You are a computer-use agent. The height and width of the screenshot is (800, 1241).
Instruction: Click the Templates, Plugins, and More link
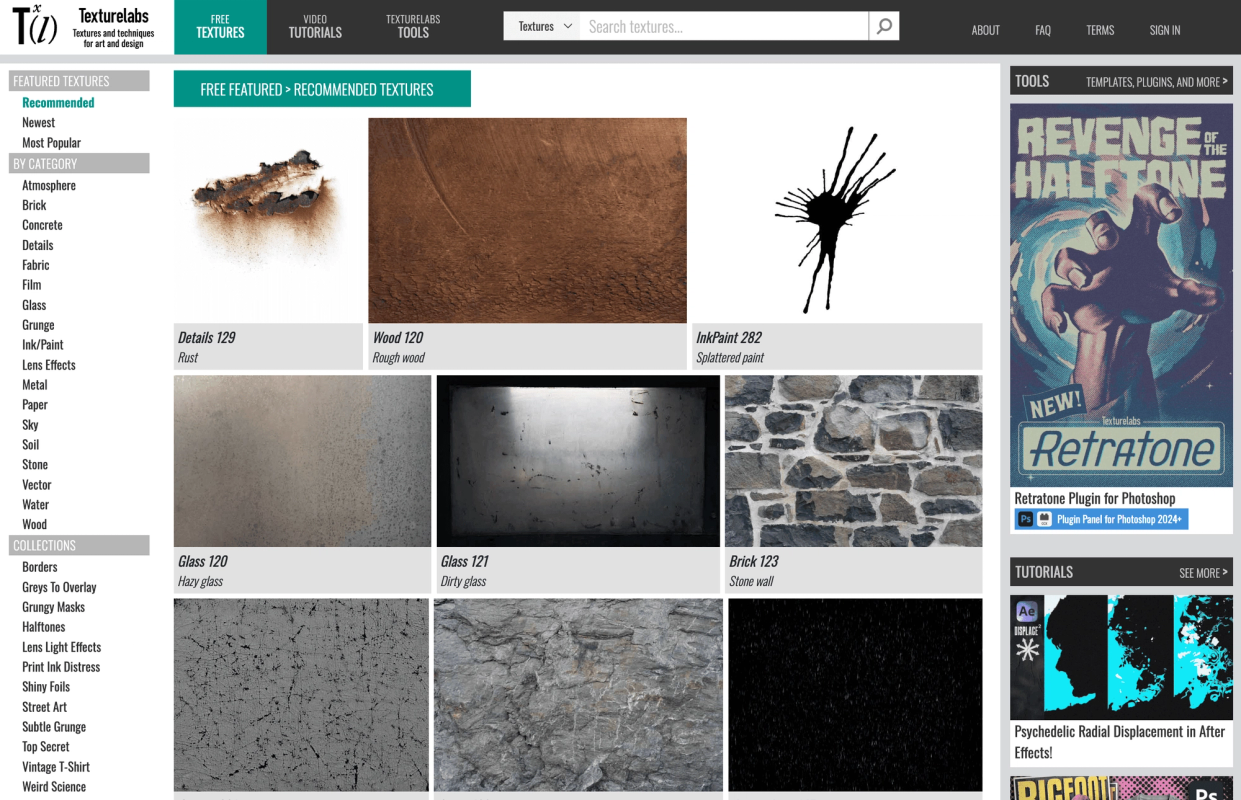pyautogui.click(x=1157, y=82)
